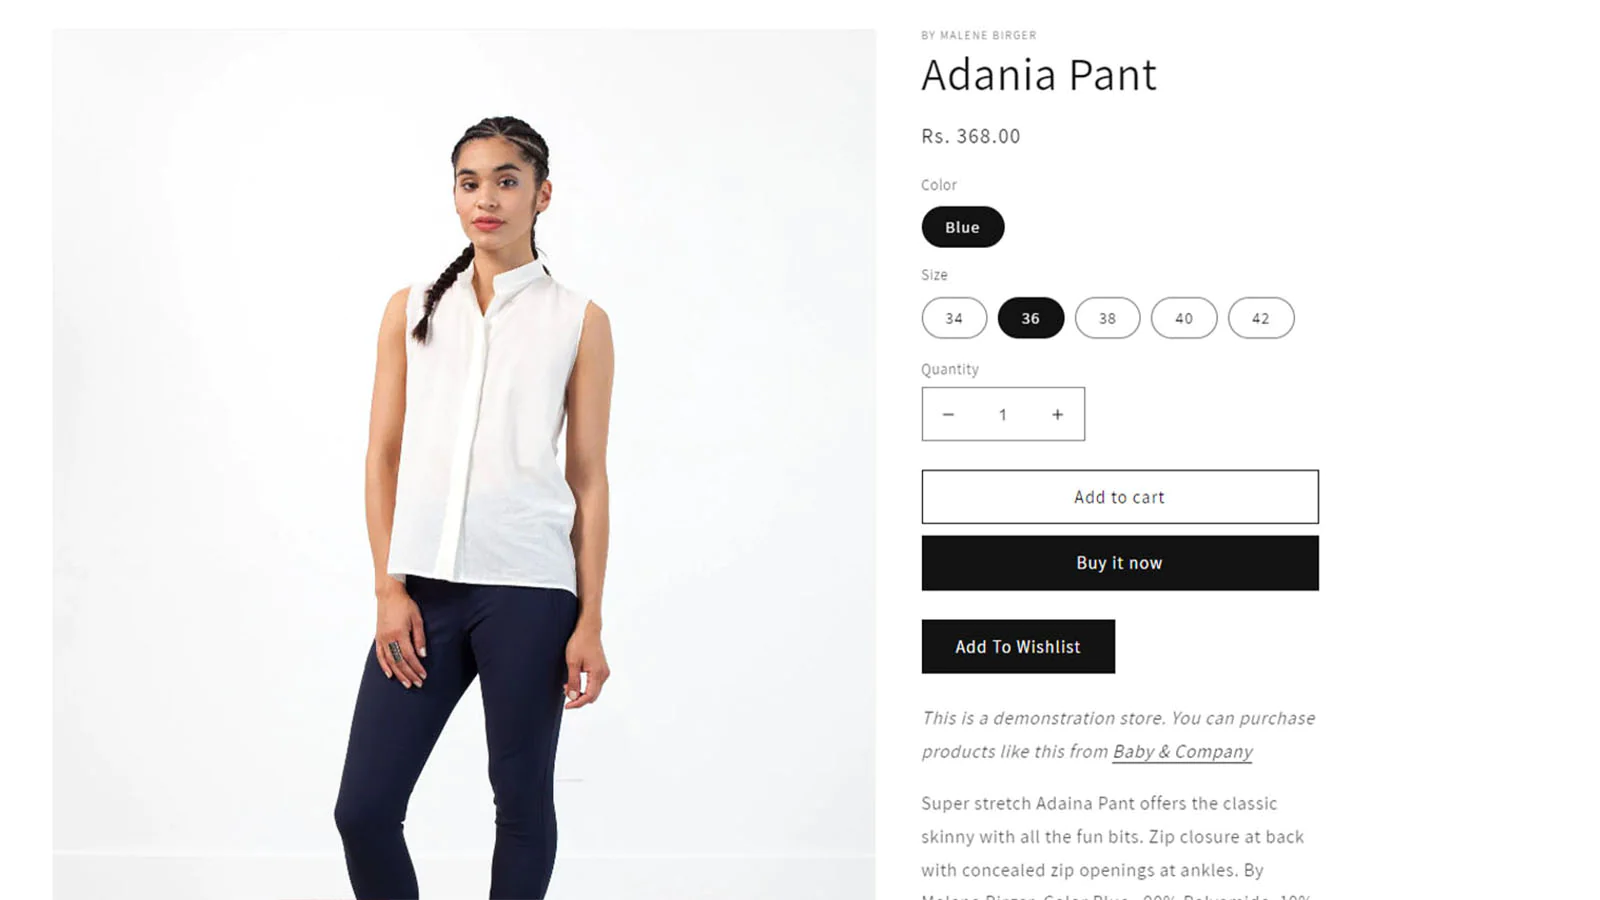Open the Baby & Company link
1600x900 pixels.
[x=1182, y=751]
